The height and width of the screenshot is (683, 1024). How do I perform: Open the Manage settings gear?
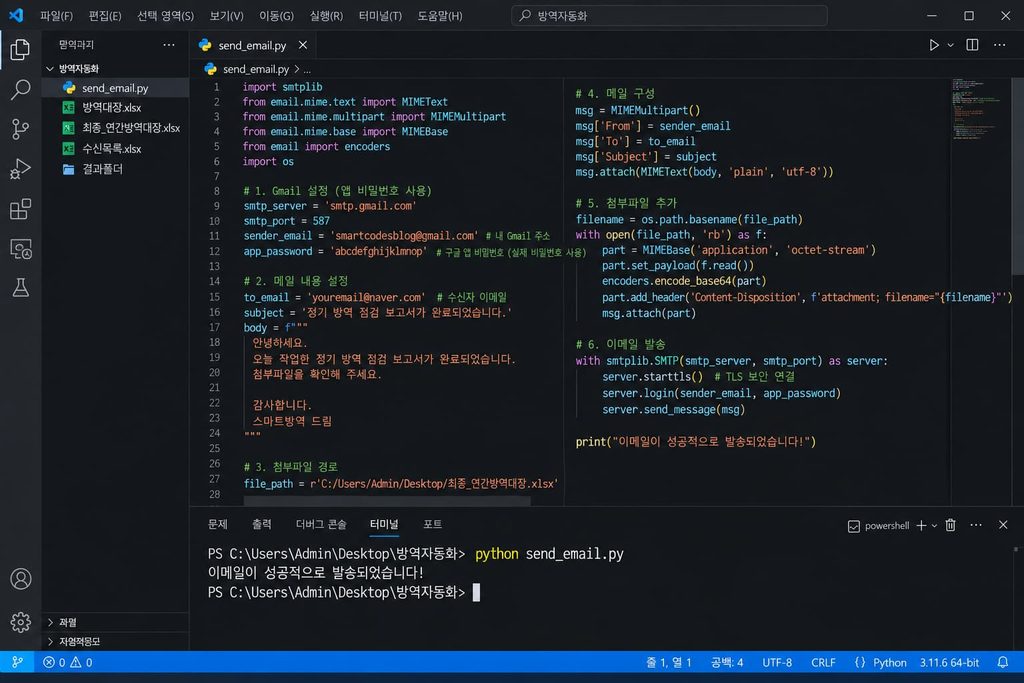tap(20, 622)
